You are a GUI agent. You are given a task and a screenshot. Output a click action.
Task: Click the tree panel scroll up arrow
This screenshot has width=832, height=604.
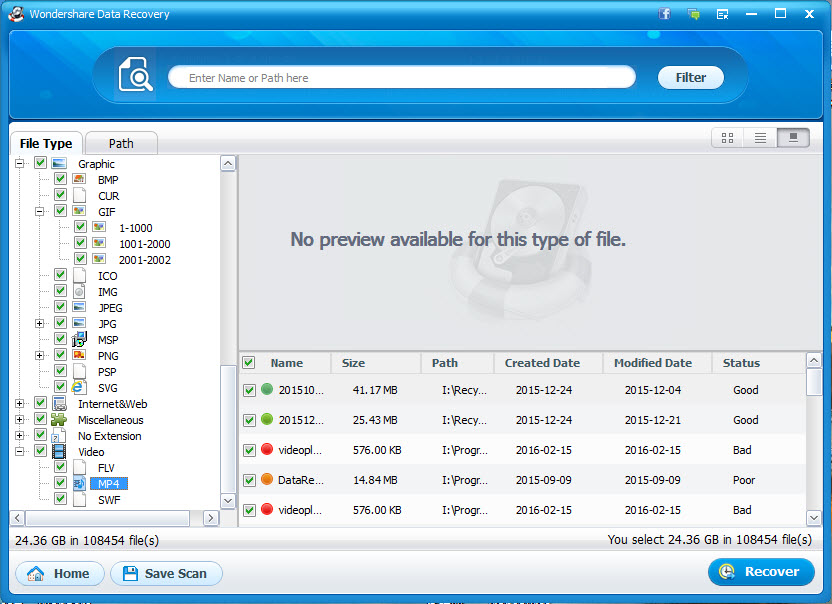pyautogui.click(x=228, y=163)
